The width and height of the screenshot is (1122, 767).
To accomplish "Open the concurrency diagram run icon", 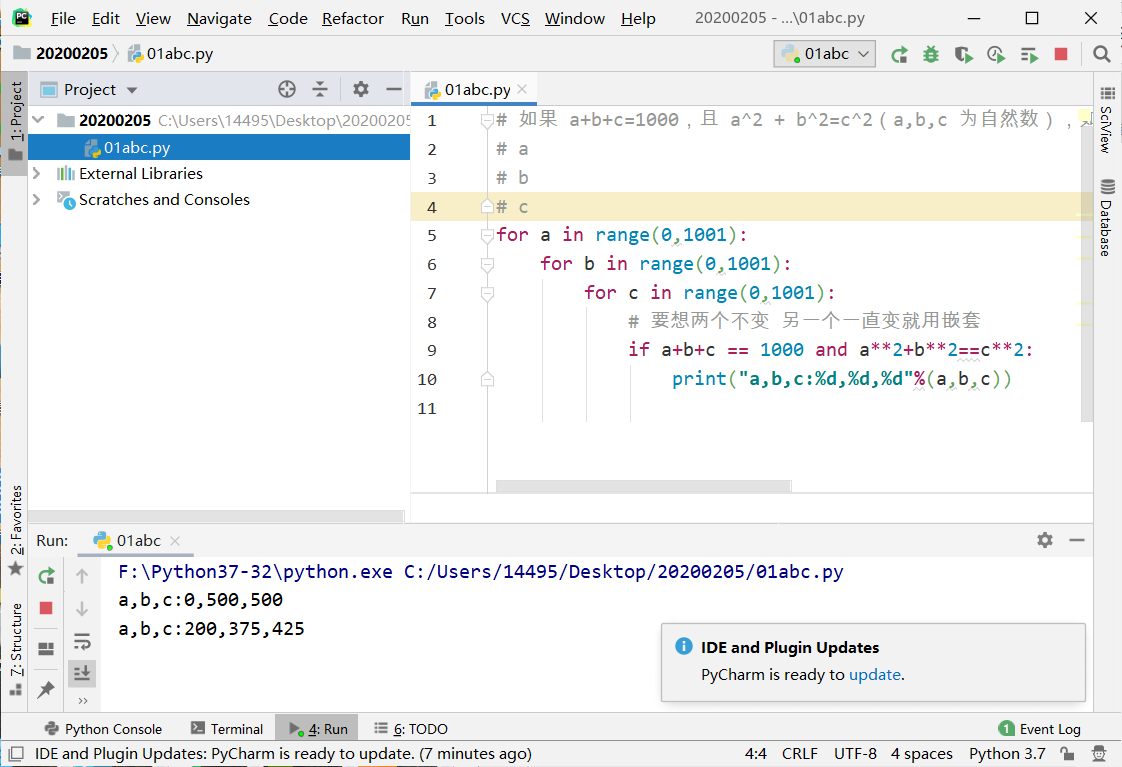I will click(x=1029, y=54).
